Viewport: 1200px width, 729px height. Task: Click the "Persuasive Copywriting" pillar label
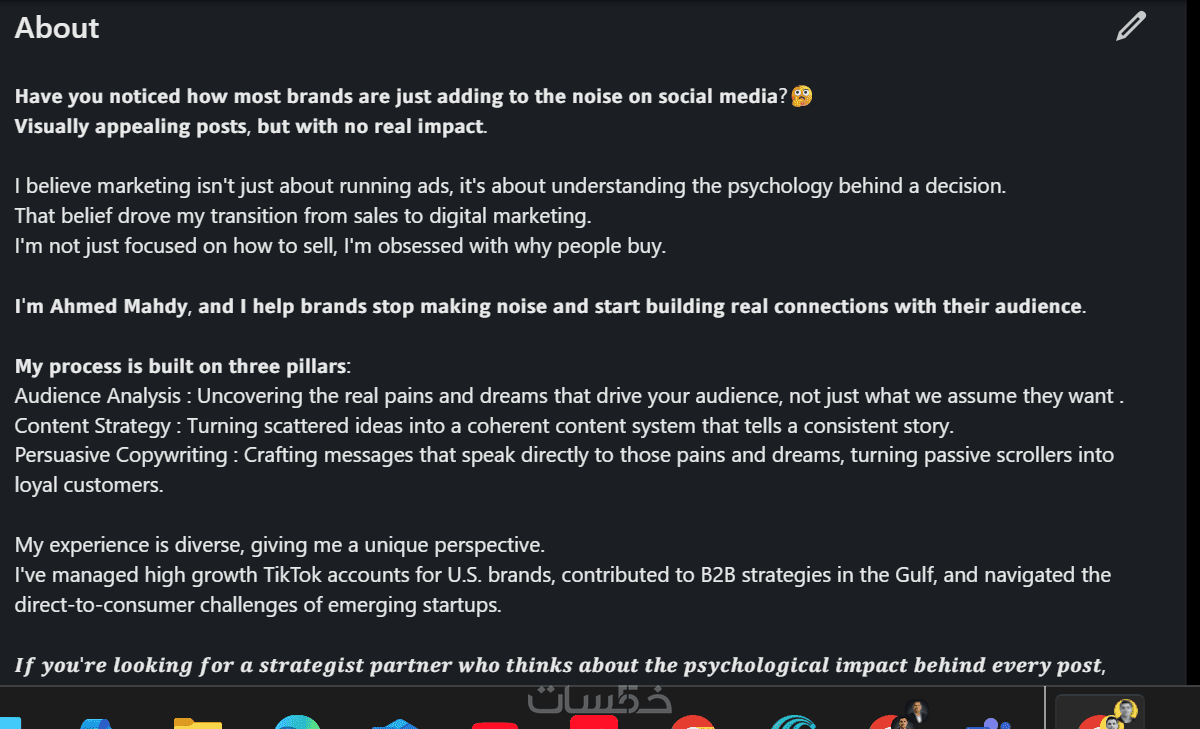(x=119, y=456)
